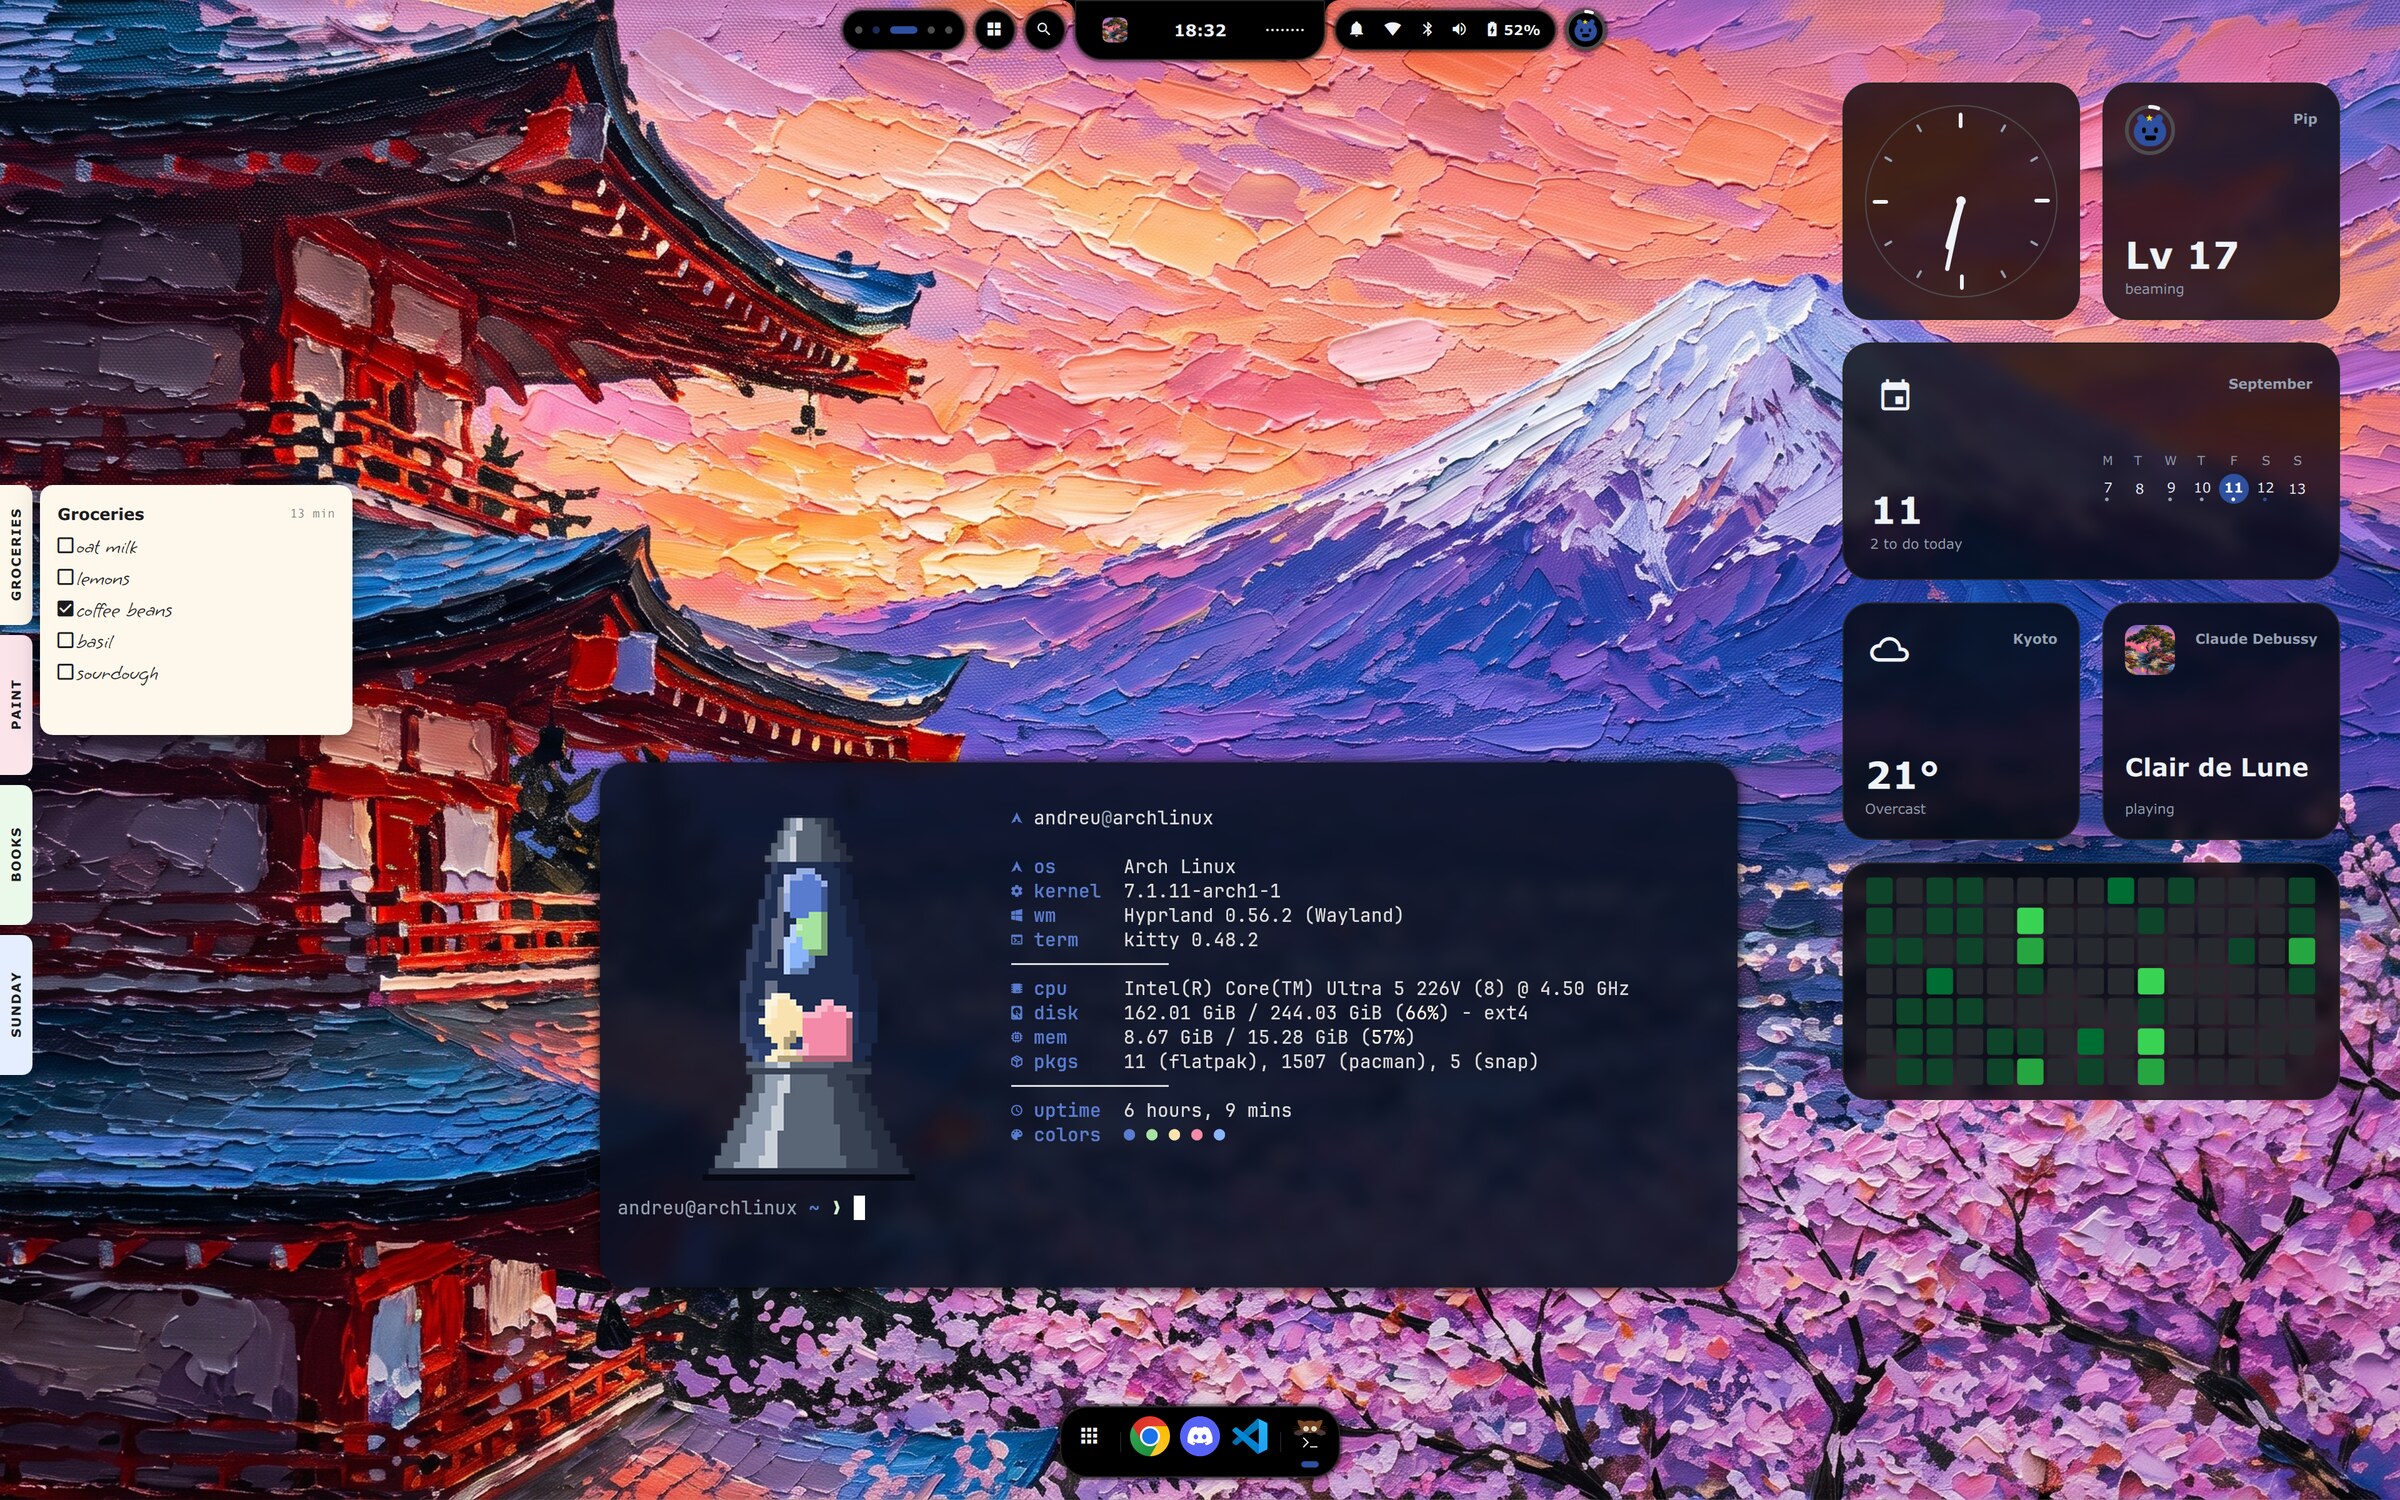Open the Wi-Fi status icon

tap(1392, 30)
